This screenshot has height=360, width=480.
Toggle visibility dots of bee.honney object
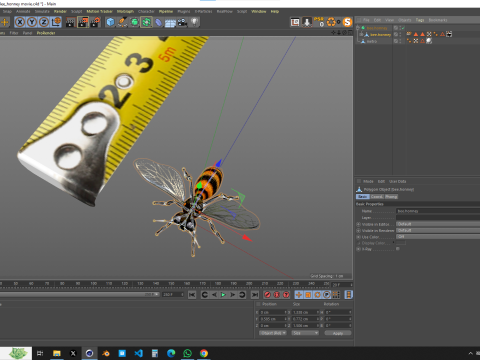400,35
